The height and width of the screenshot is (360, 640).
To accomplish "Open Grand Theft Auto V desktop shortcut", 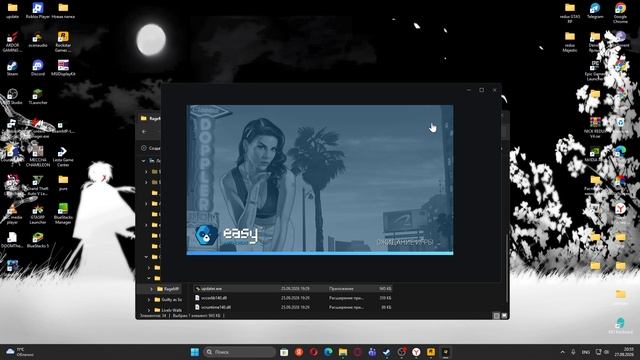I will click(38, 185).
